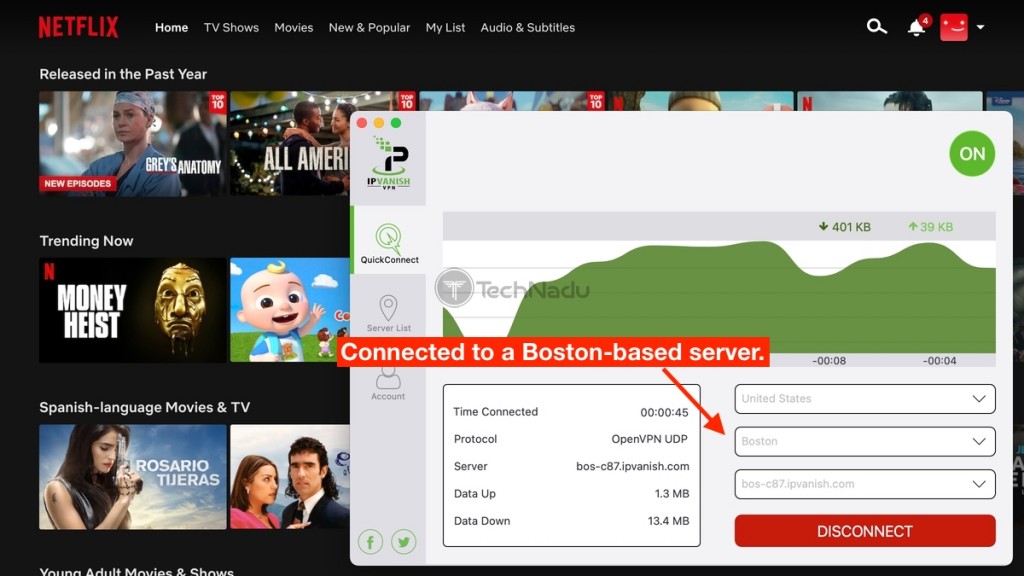The height and width of the screenshot is (576, 1024).
Task: Open Server List in IPVanish sidebar
Action: 389,313
